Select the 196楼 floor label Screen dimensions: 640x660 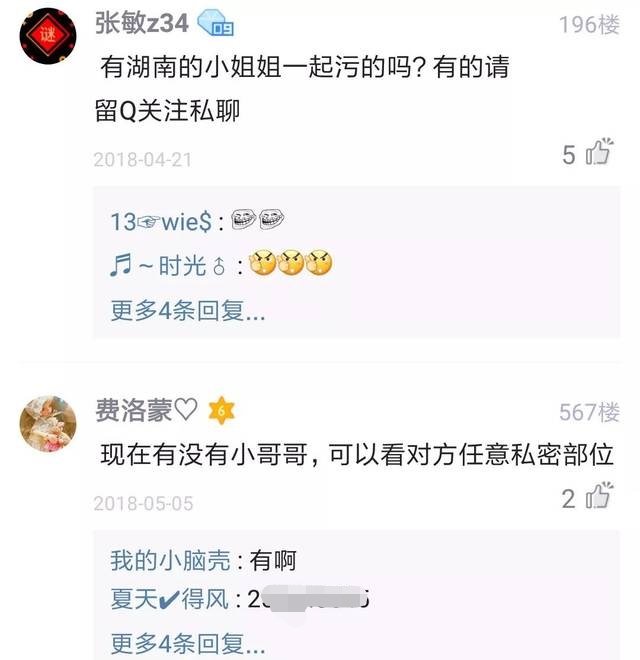pos(589,24)
